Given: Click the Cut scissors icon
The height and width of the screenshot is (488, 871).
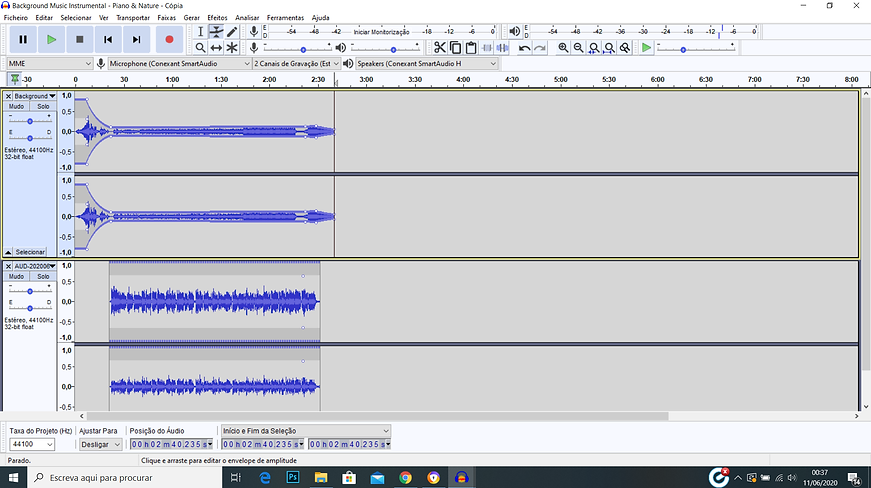Looking at the screenshot, I should tap(439, 48).
